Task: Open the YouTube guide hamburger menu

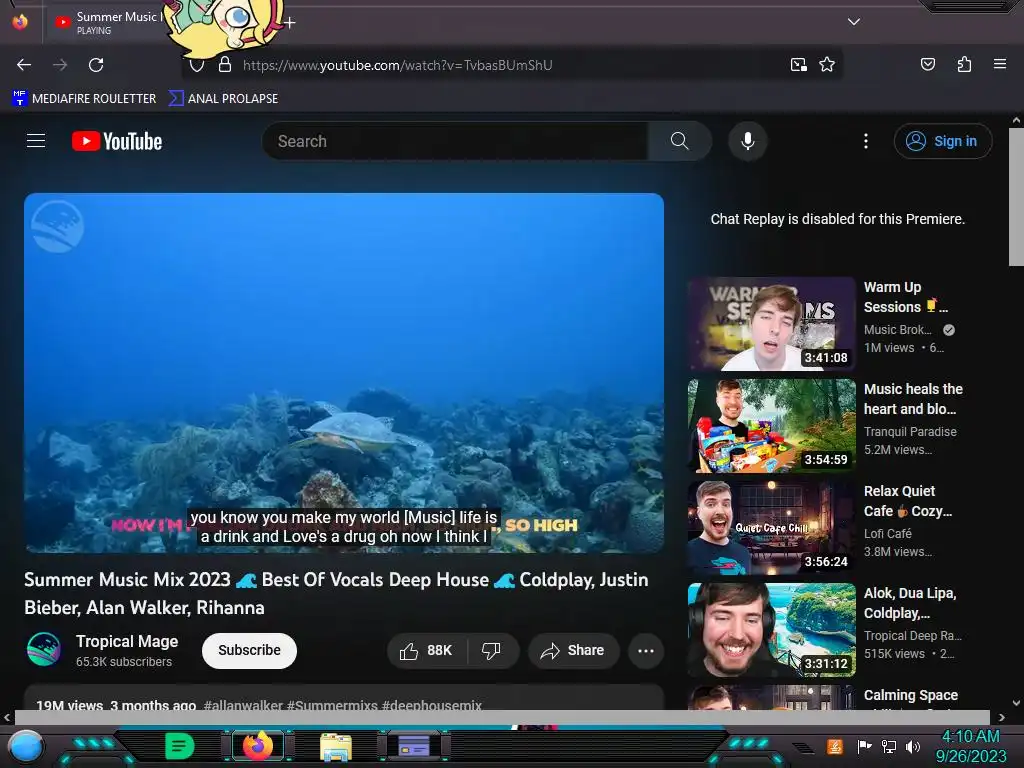Action: coord(36,141)
